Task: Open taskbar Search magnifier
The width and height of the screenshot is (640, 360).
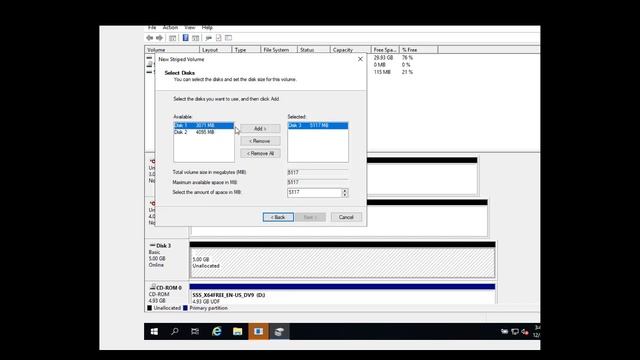Action: [x=175, y=331]
